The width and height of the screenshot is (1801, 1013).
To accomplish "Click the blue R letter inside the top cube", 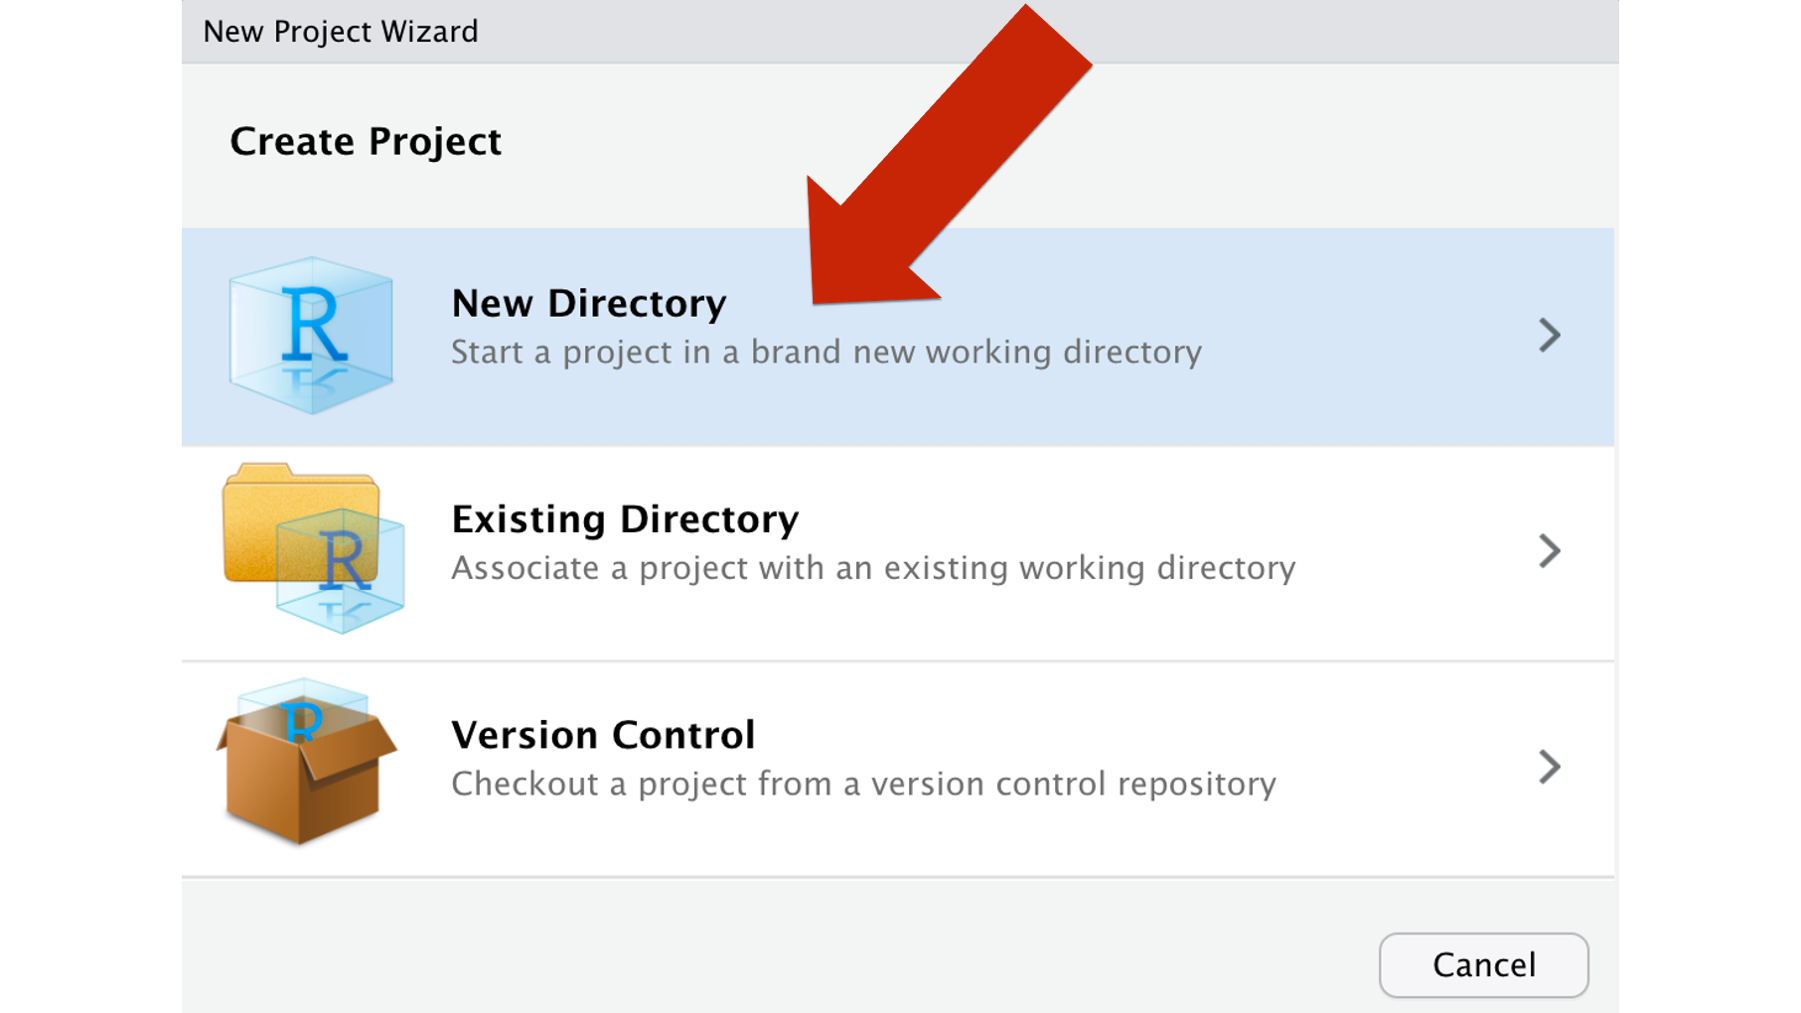I will (313, 325).
